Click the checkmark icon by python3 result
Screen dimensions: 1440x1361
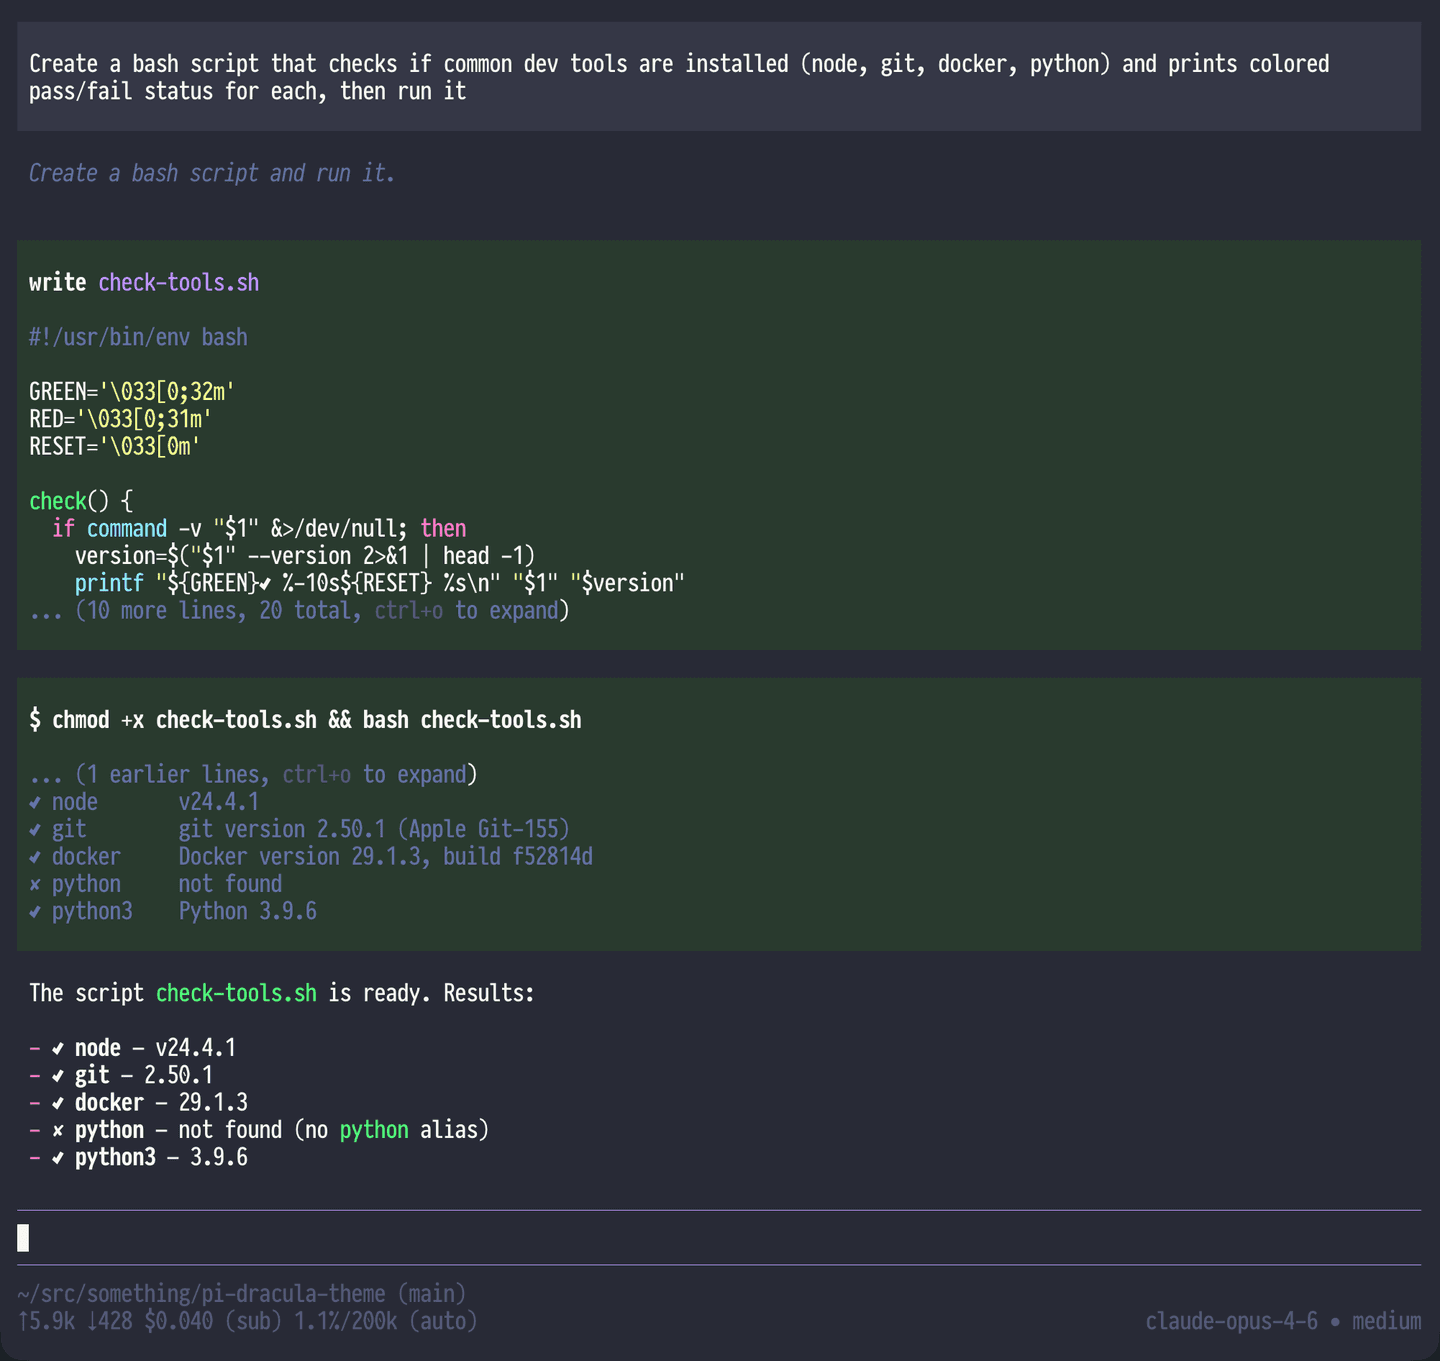click(x=34, y=910)
